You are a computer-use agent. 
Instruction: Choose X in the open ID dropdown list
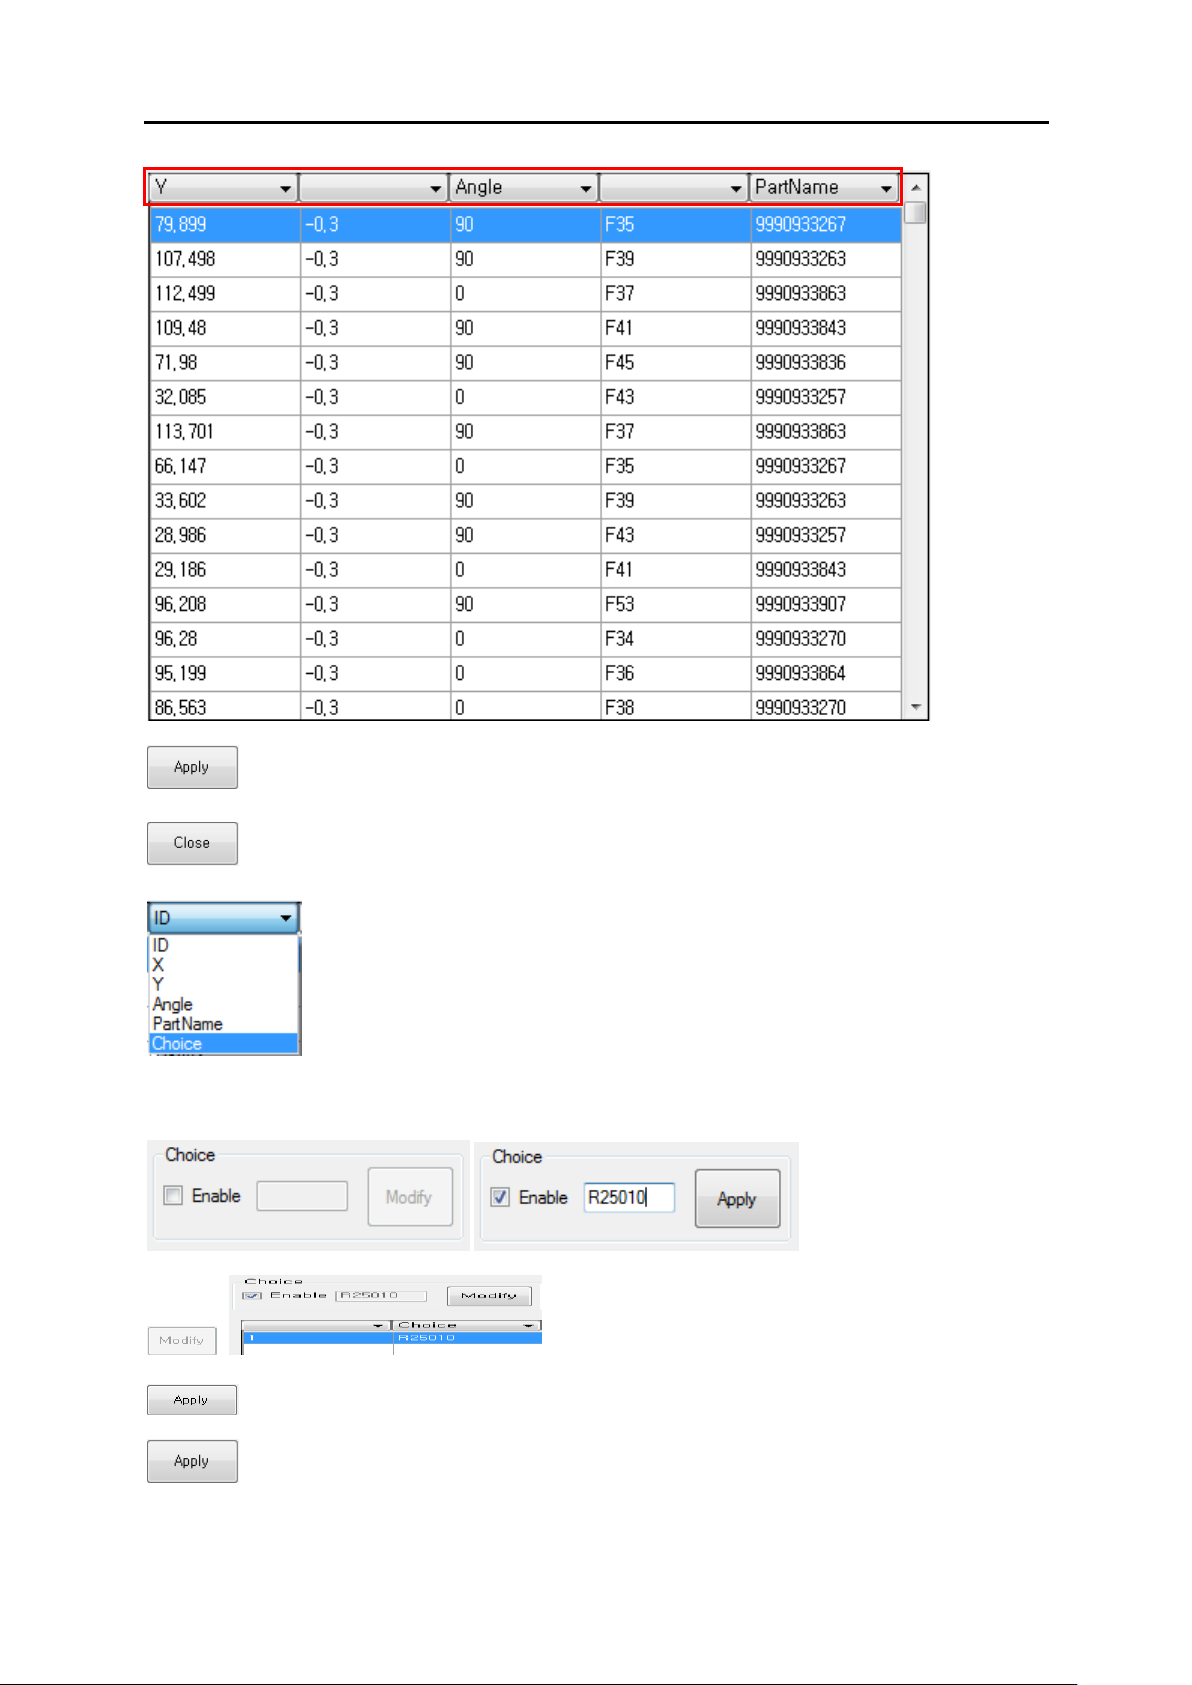[x=224, y=965]
